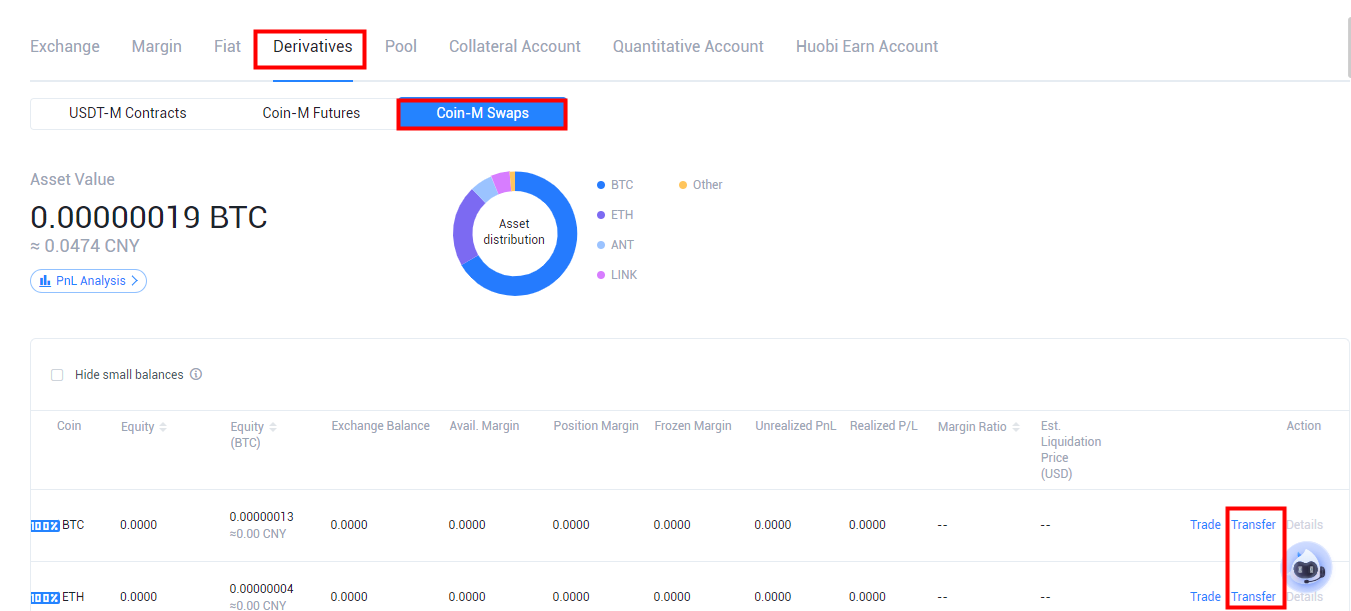Click the info icon beside Hide small balances

pyautogui.click(x=196, y=375)
